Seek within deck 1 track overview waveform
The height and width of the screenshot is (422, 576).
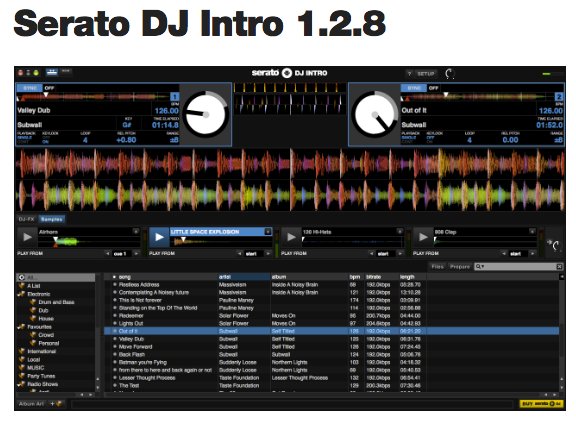tap(93, 97)
